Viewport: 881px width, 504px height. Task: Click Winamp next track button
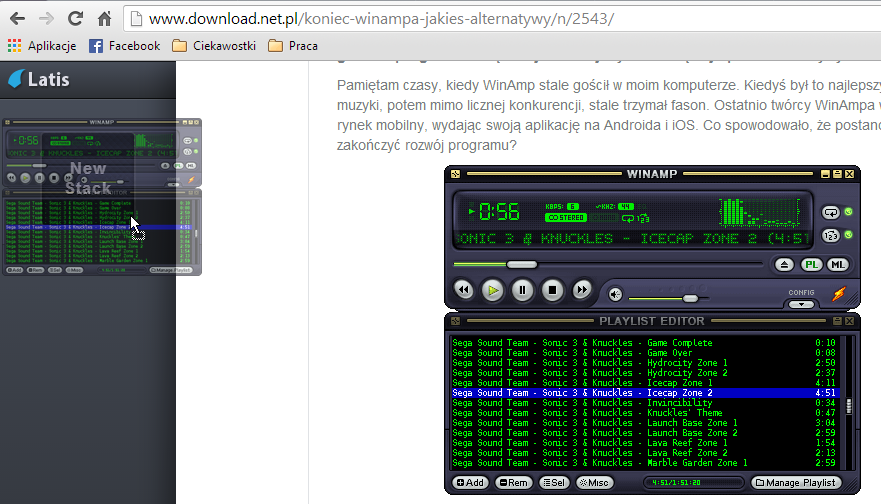point(582,290)
